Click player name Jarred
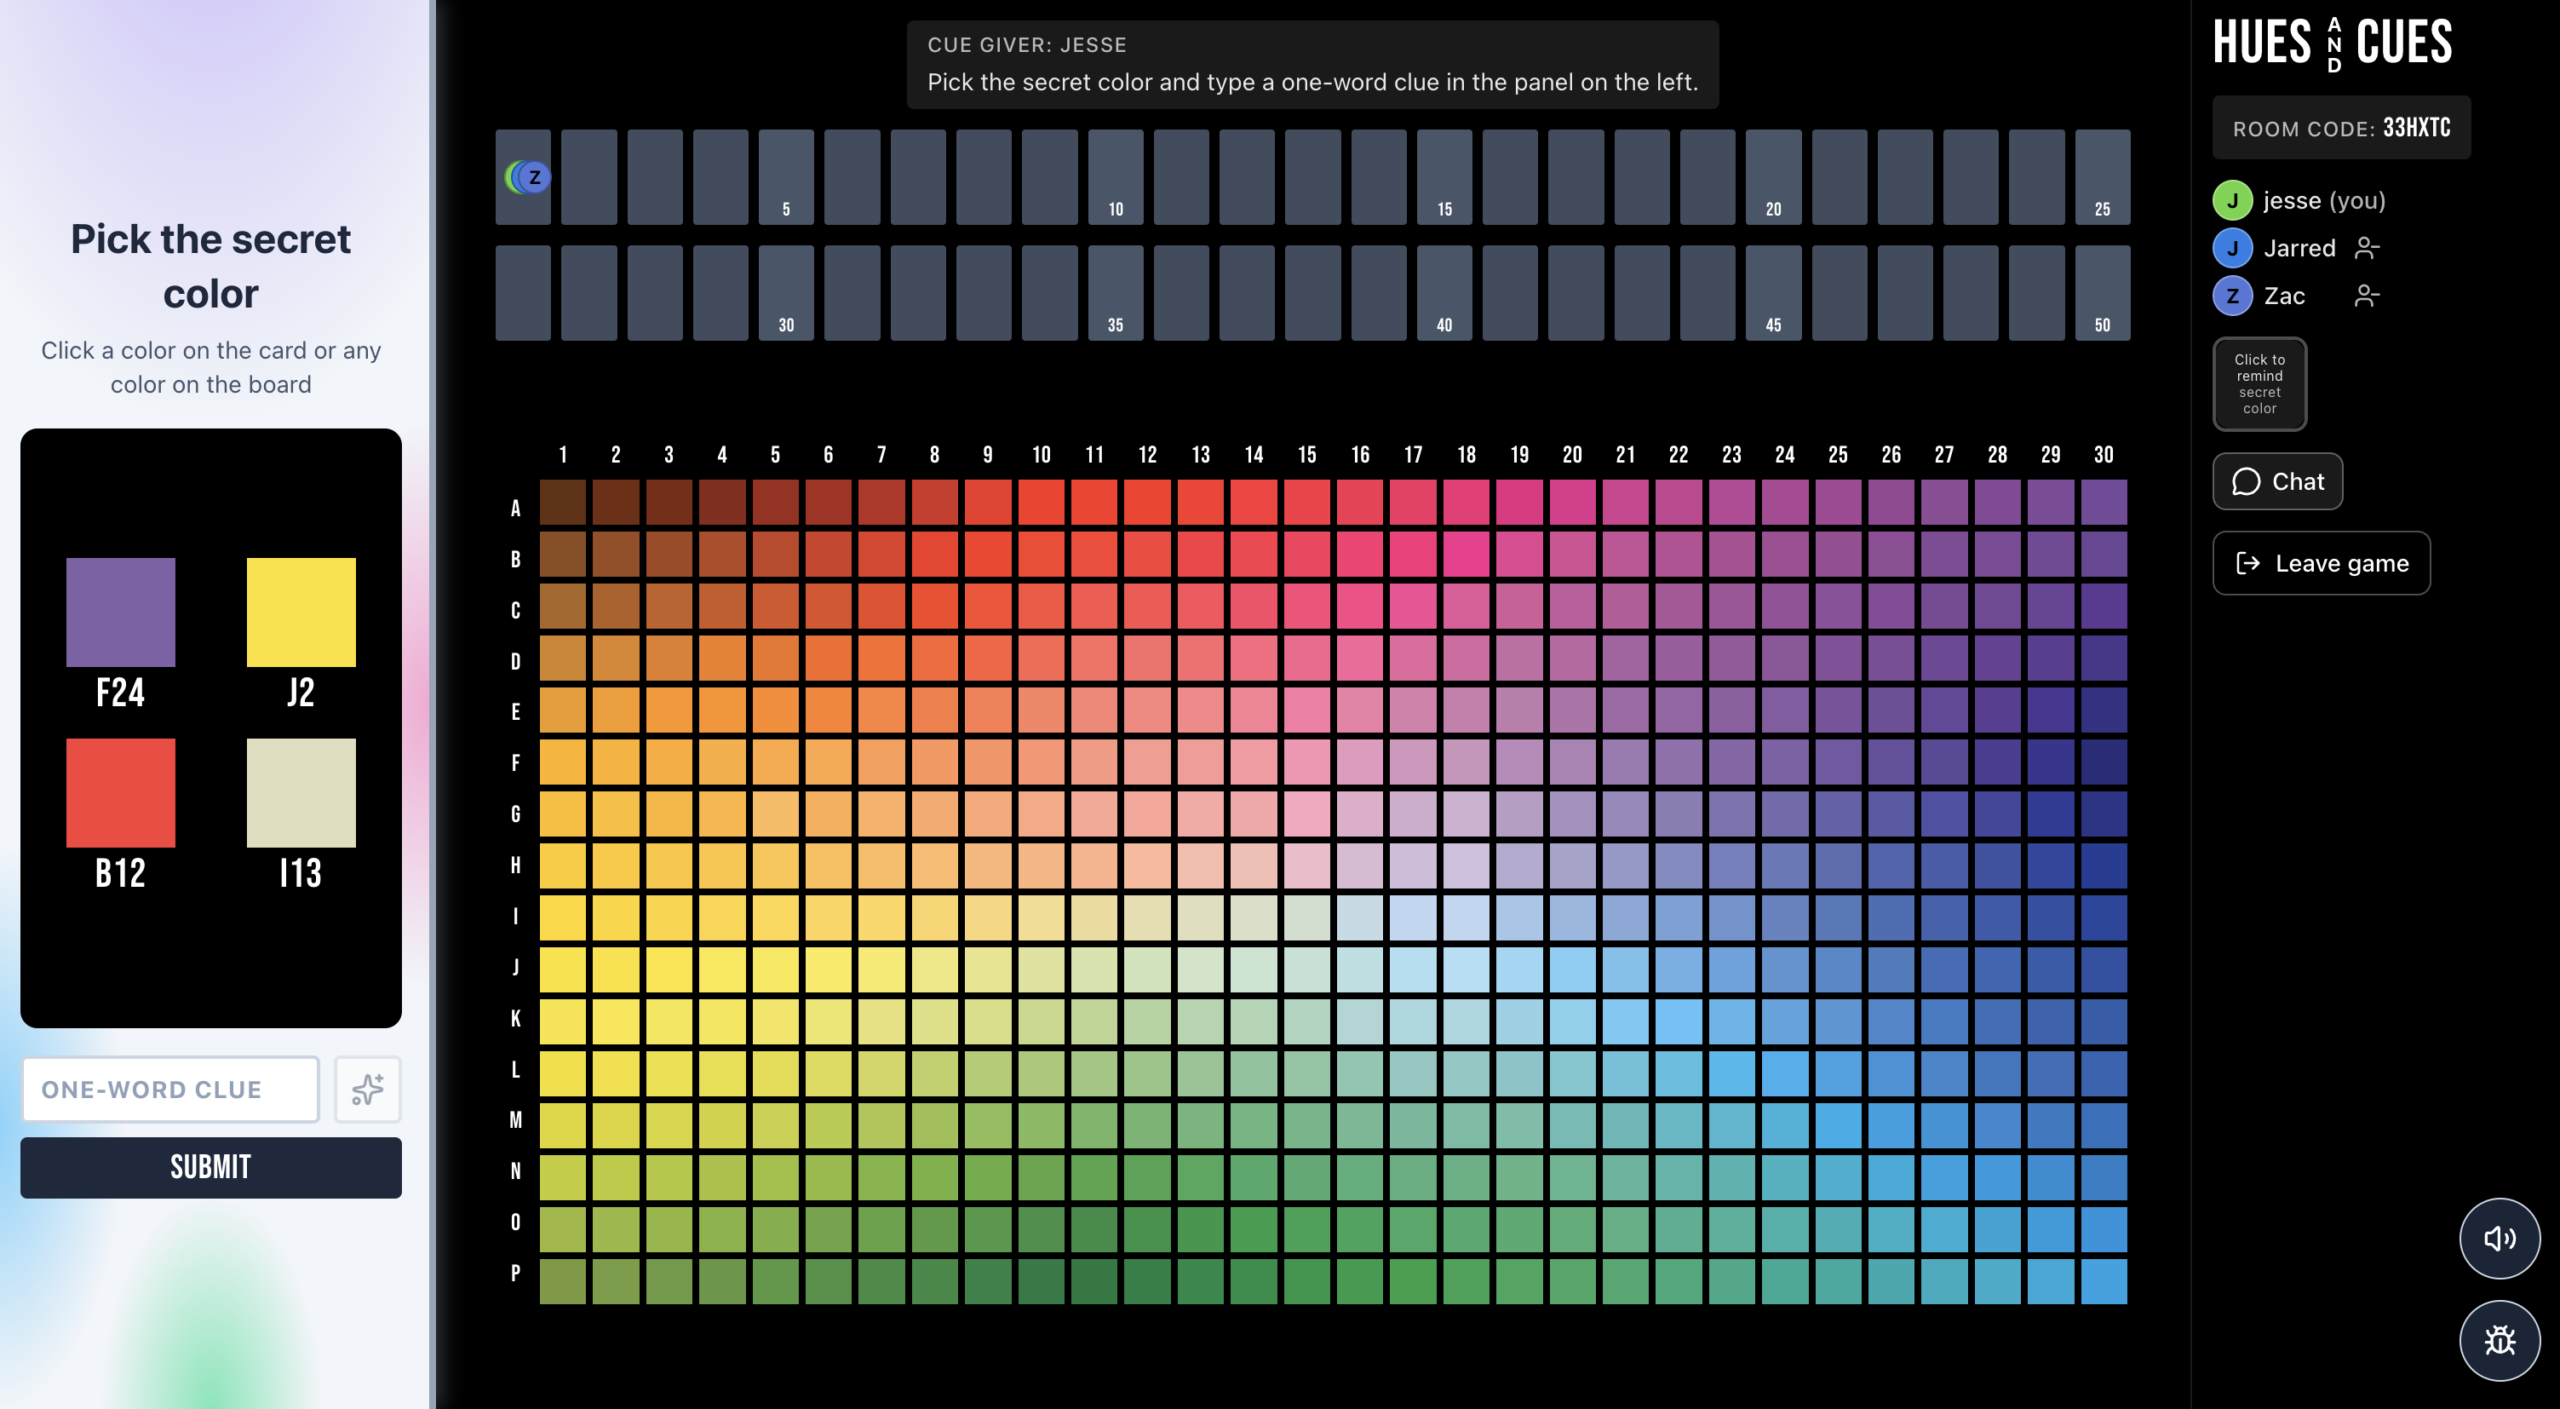 click(2299, 248)
